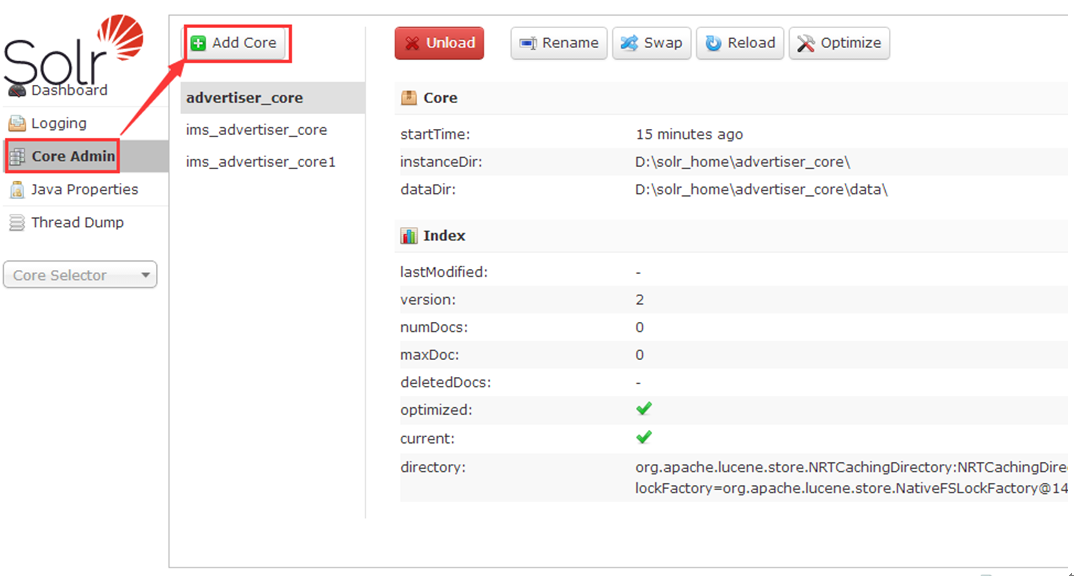This screenshot has height=576, width=1074.
Task: Click the startTime value '15 minutes ago'
Action: pos(689,134)
